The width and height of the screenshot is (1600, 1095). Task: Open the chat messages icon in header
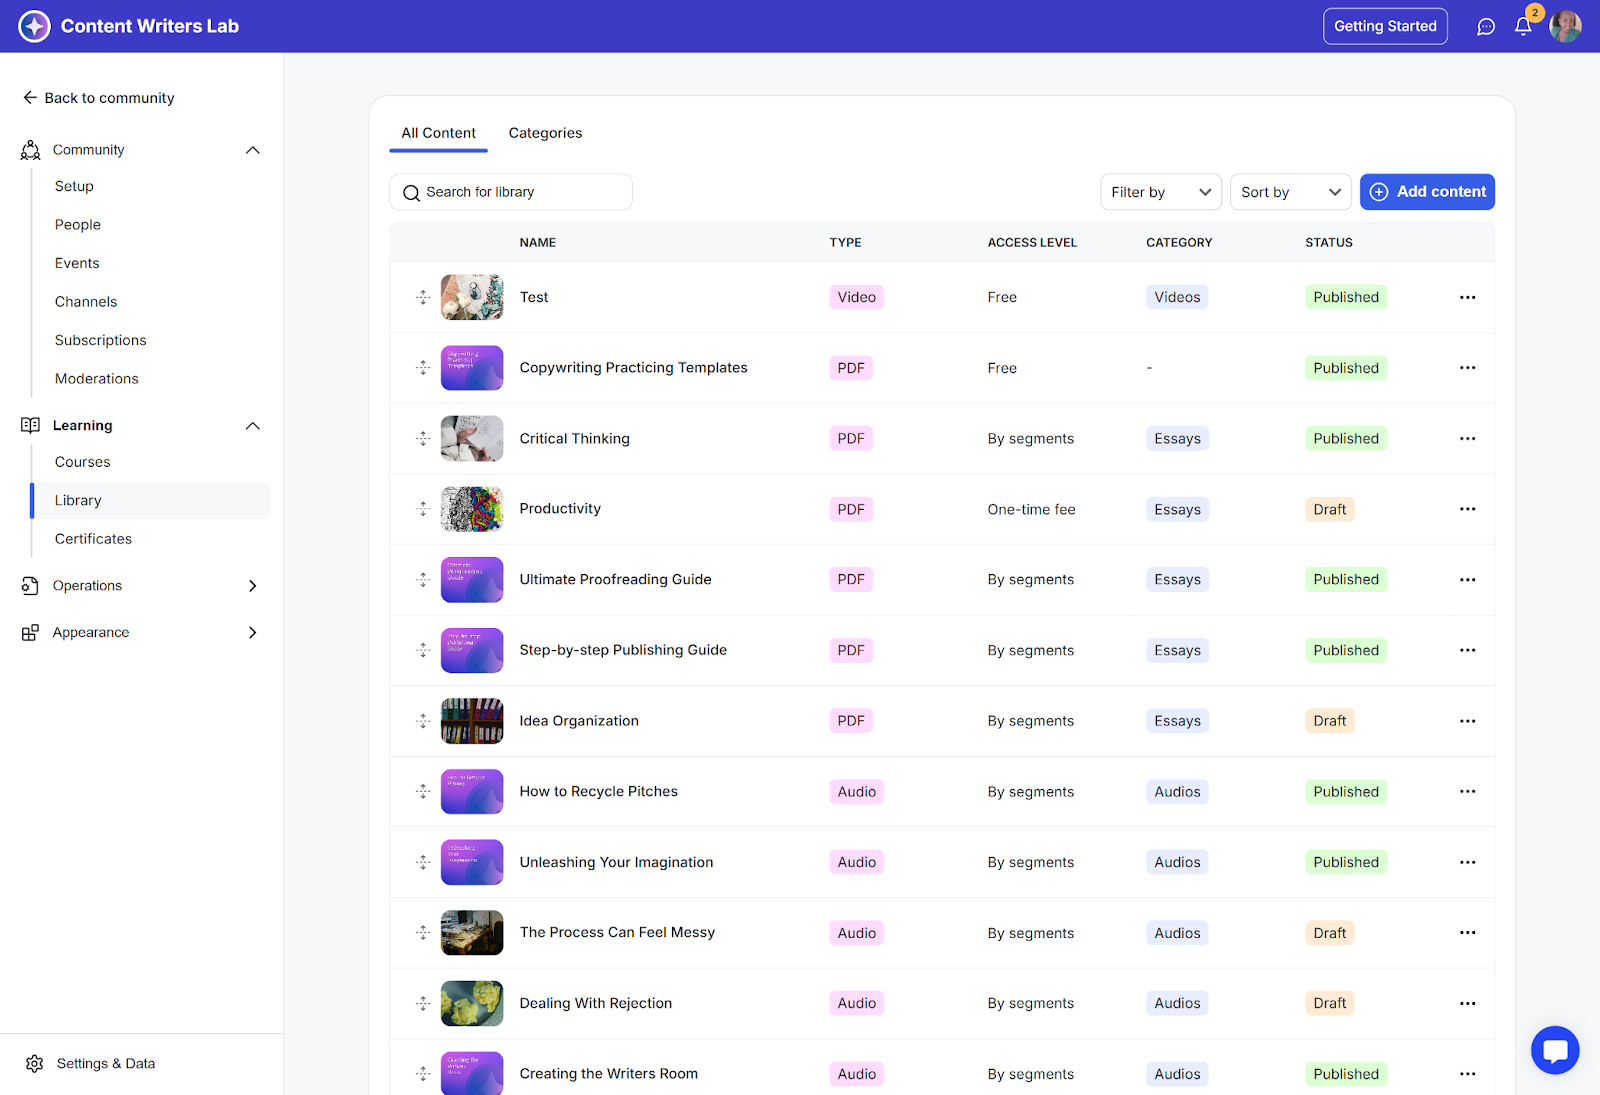(1486, 27)
